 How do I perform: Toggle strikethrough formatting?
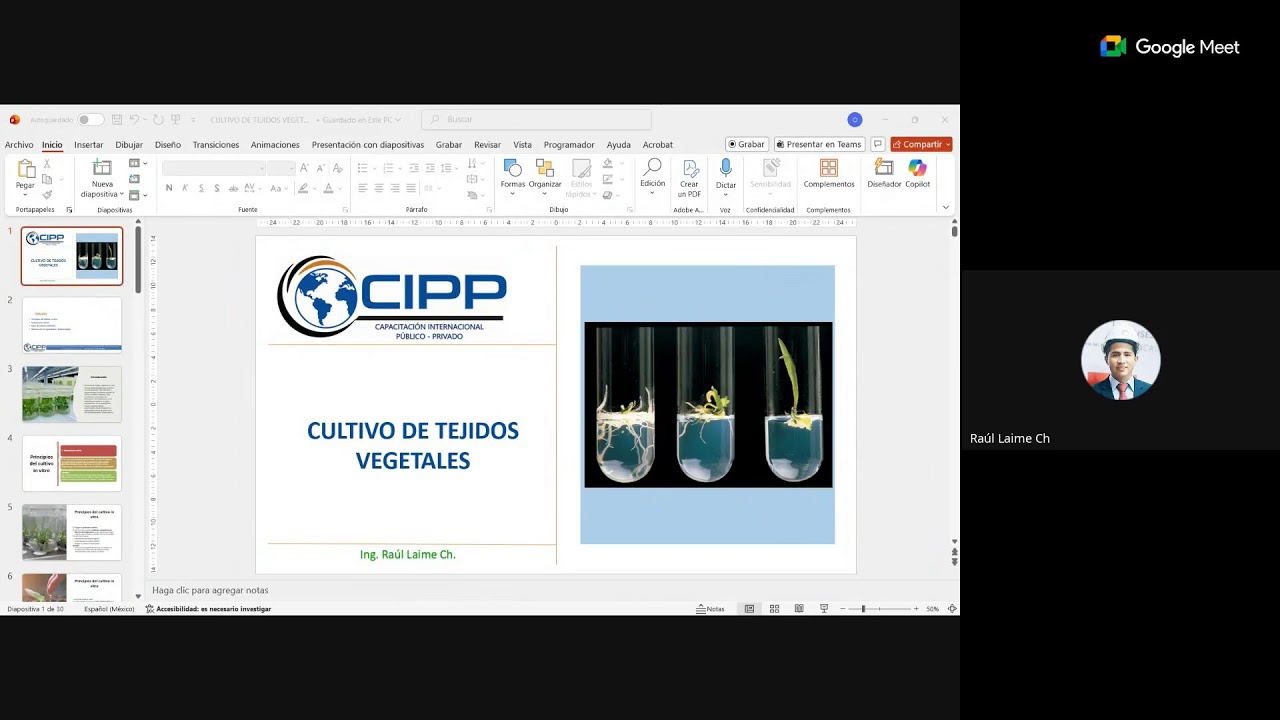[233, 188]
